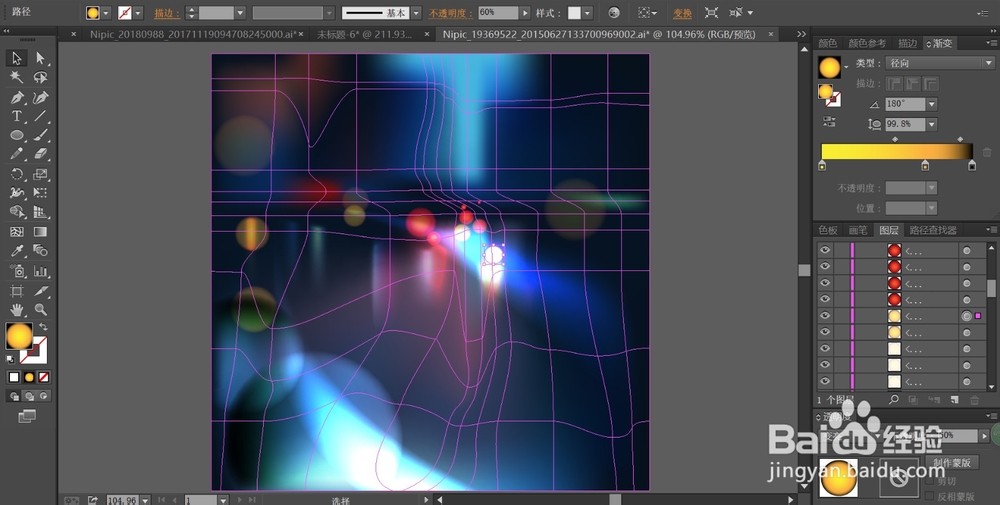
Task: Set fill to None in toolbox
Action: point(43,377)
